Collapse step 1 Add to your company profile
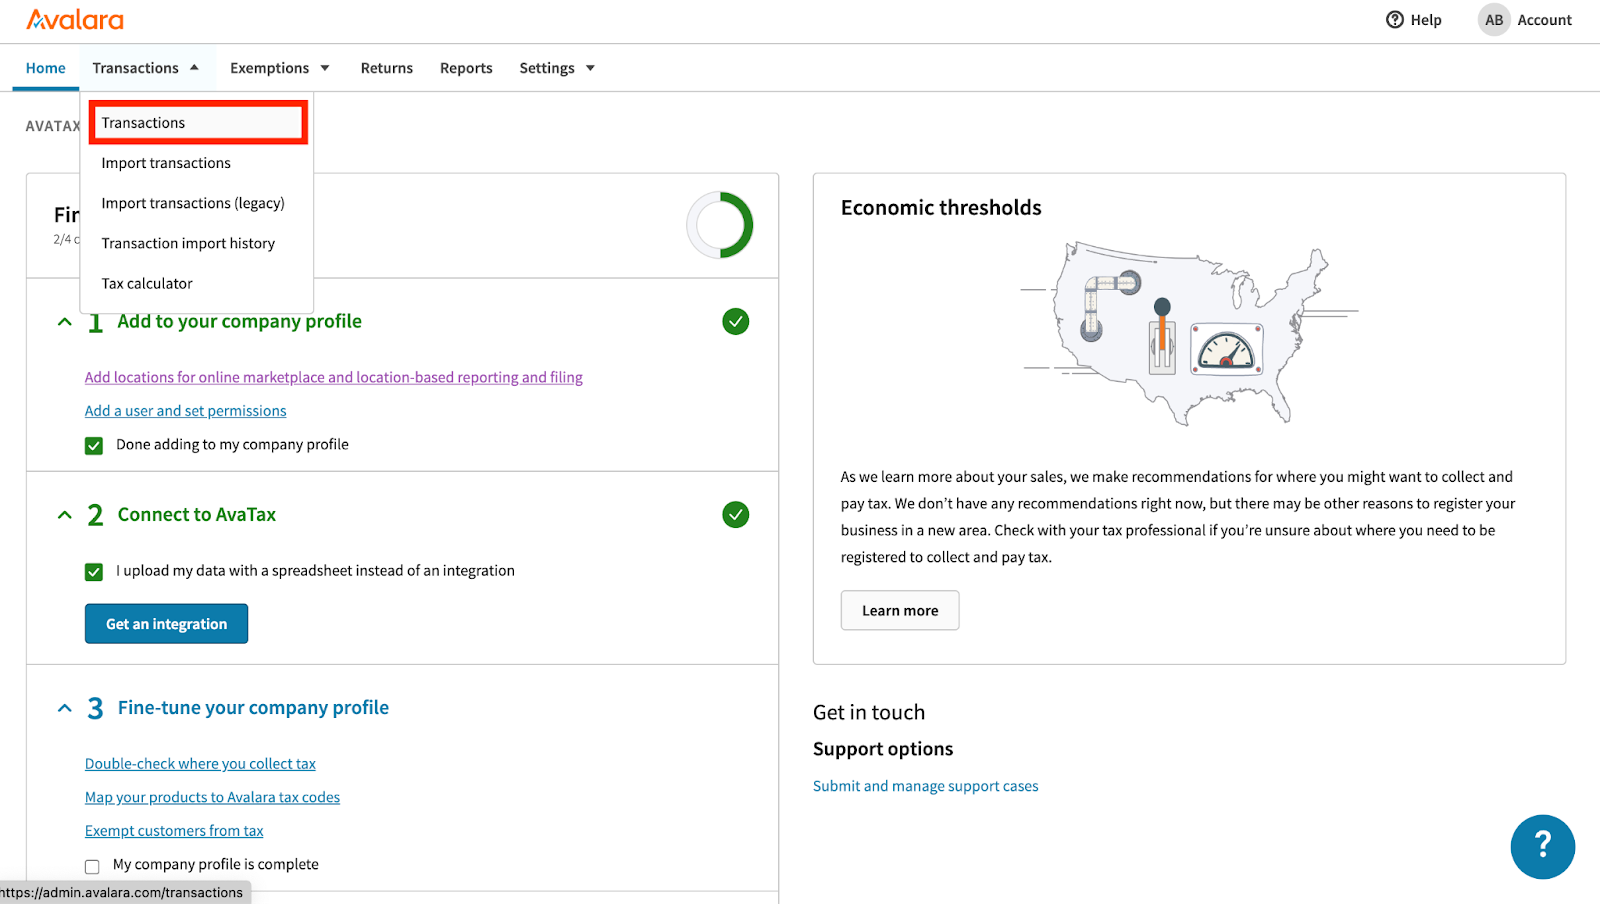 point(65,322)
